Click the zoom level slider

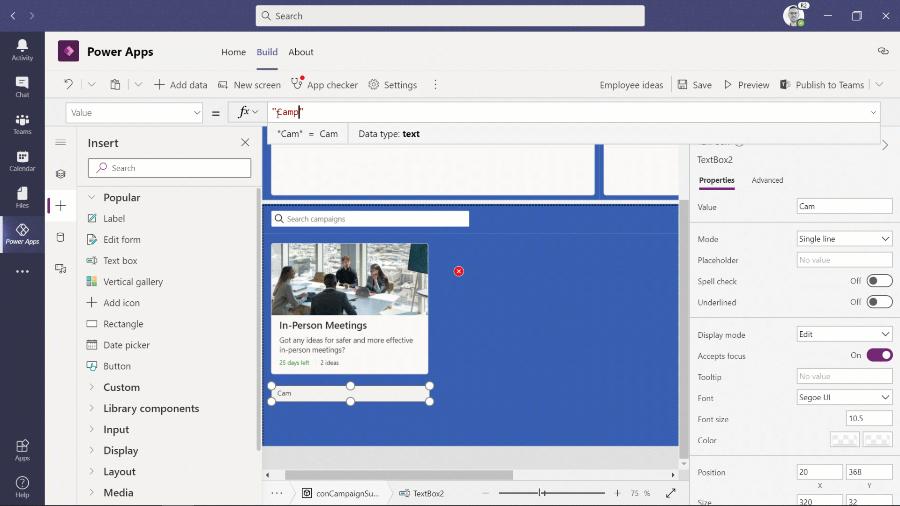tap(552, 493)
